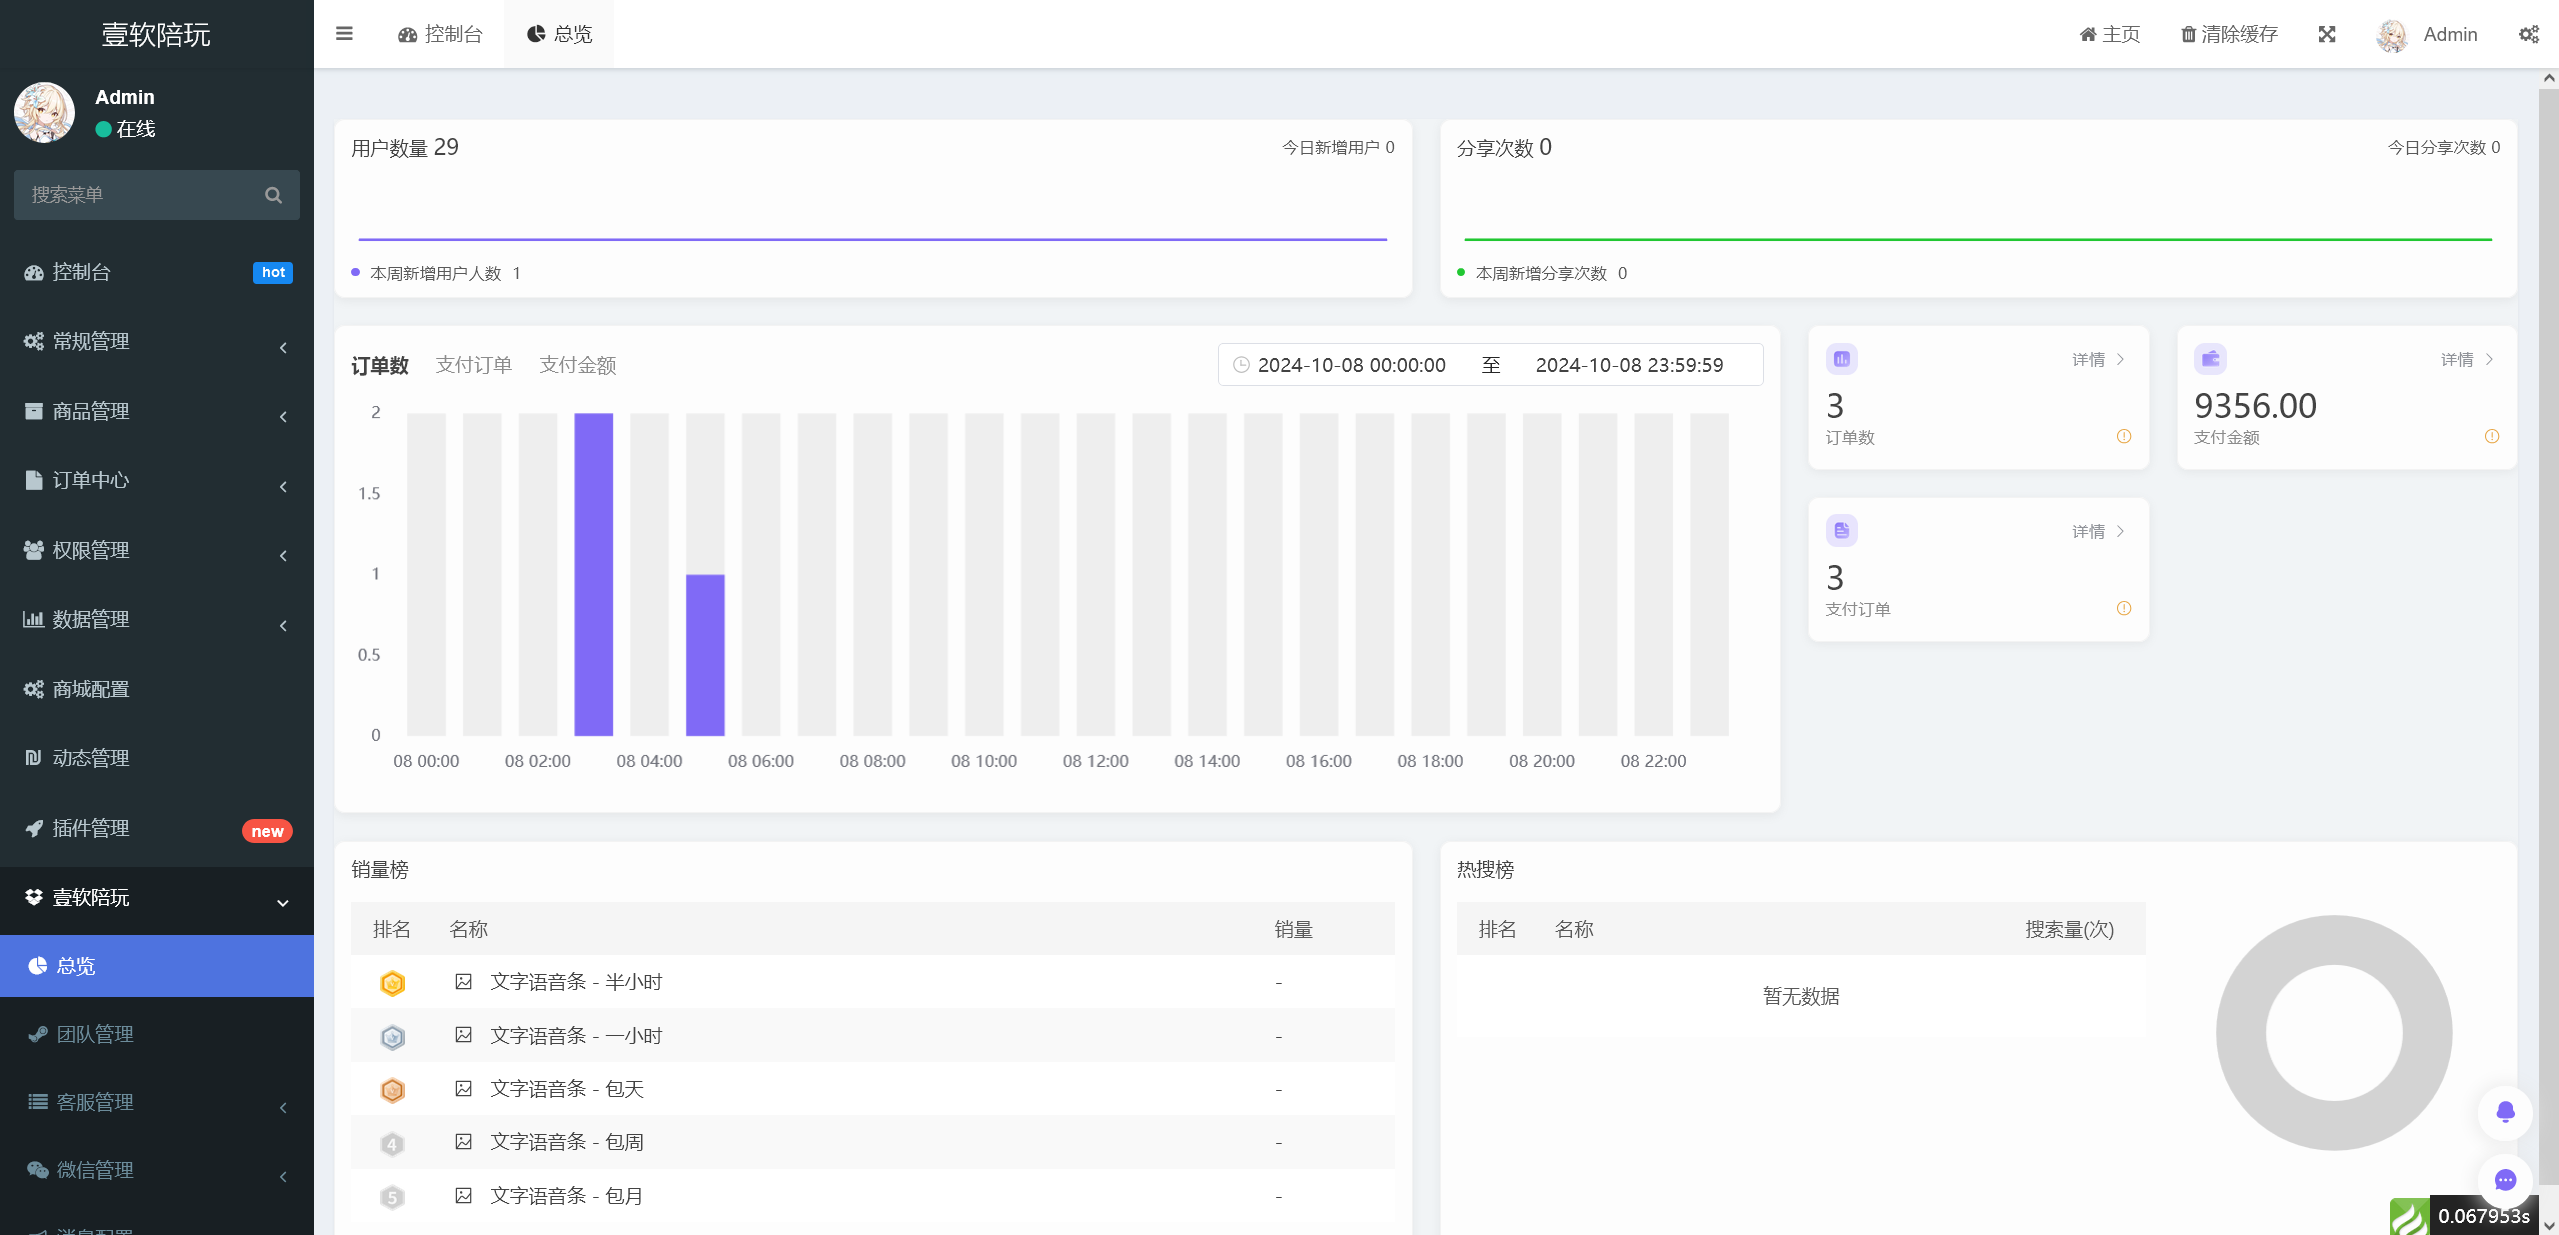Switch chart to 支付金额 tab

577,365
